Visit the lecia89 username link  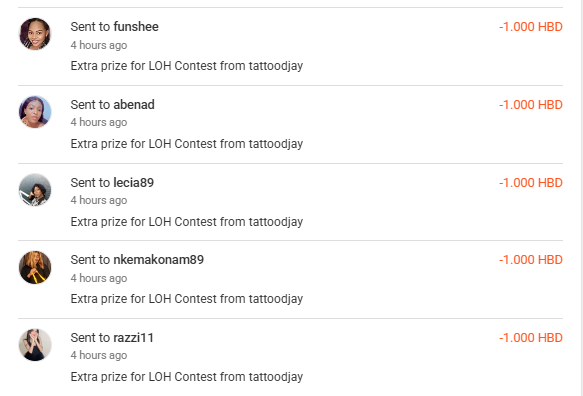tap(133, 183)
